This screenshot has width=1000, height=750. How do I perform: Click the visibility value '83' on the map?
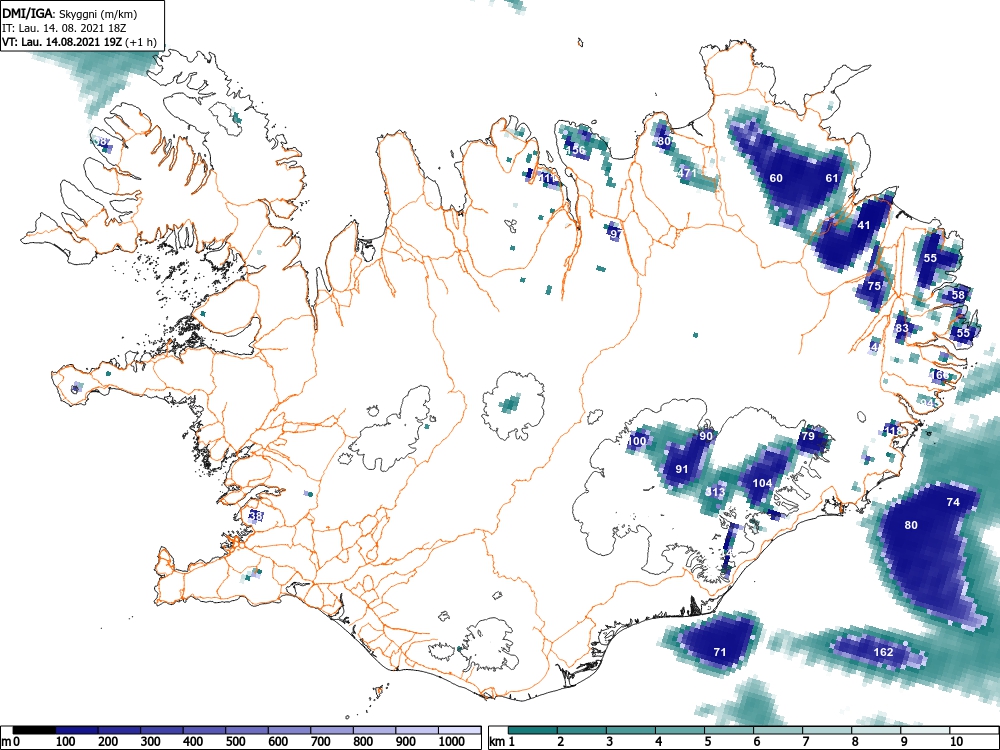pyautogui.click(x=902, y=328)
